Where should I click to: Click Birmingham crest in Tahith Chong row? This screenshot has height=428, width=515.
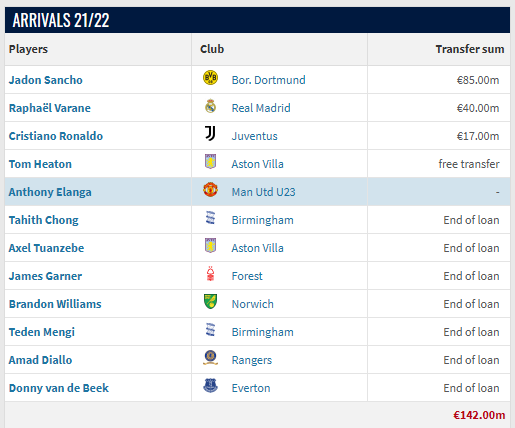[x=210, y=218]
